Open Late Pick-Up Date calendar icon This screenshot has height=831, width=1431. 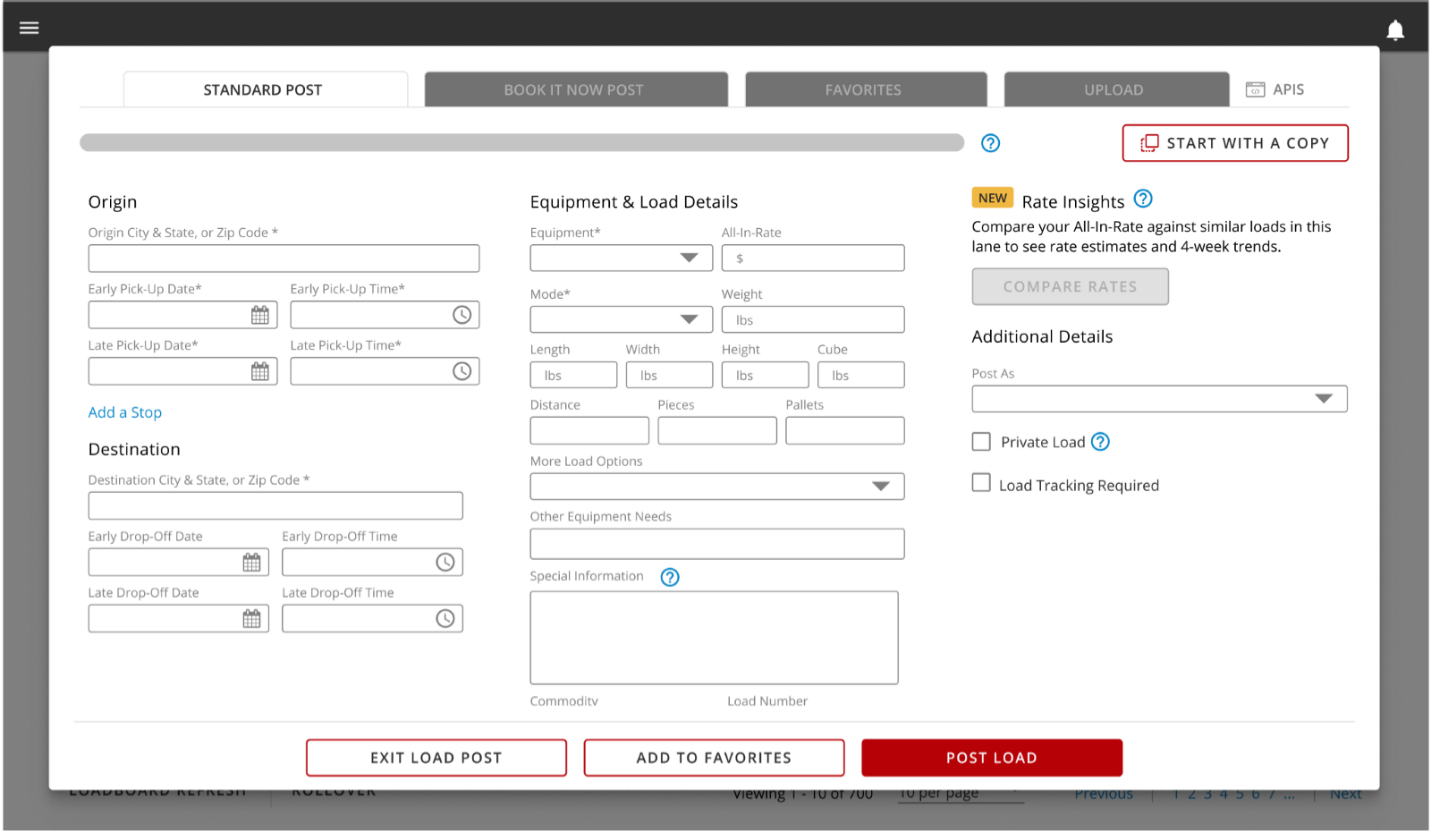260,371
